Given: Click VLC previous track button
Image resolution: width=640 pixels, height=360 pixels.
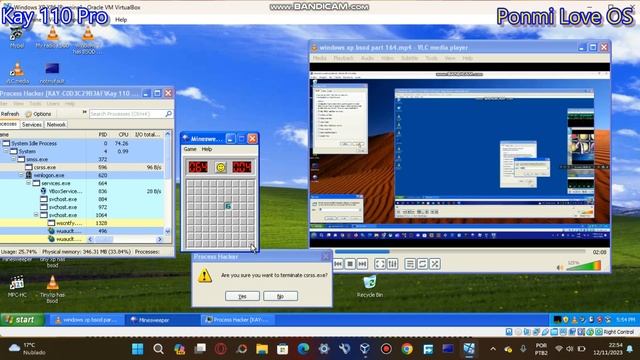Looking at the screenshot, I should tap(338, 264).
